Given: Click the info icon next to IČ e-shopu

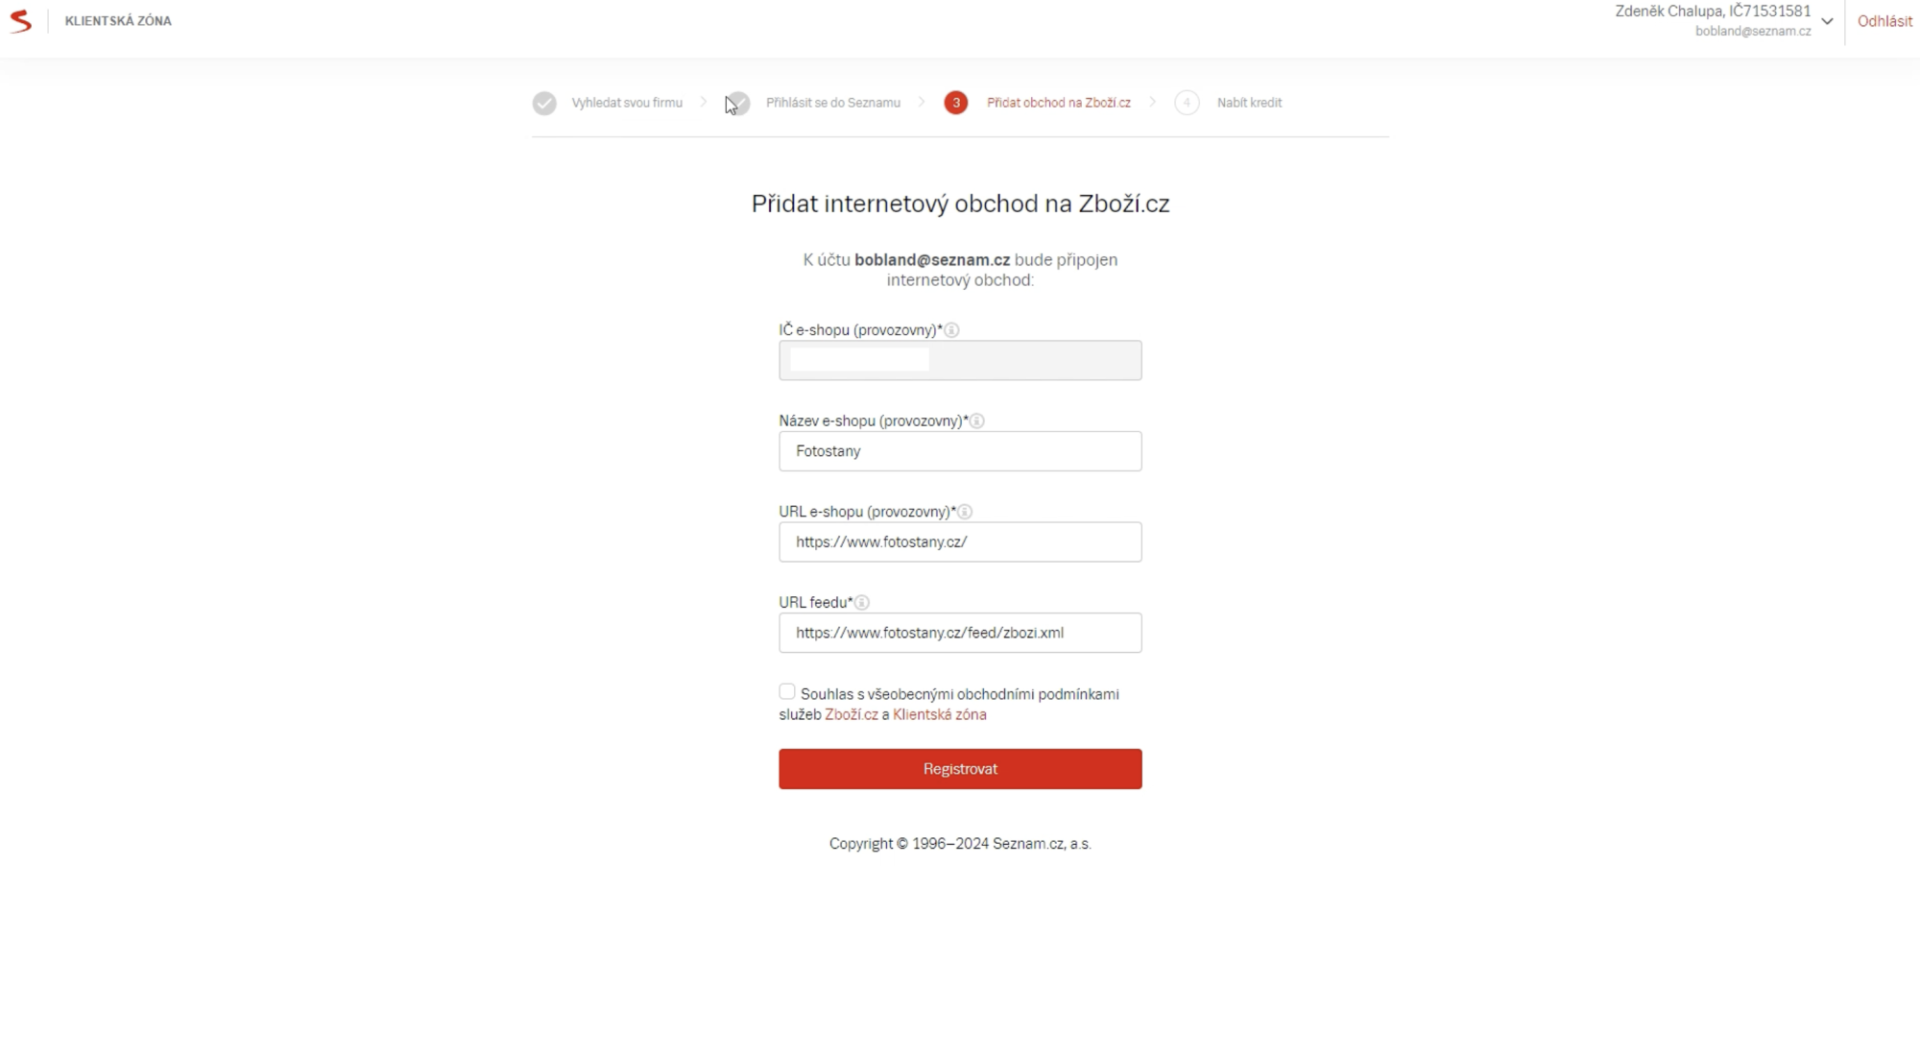Looking at the screenshot, I should coord(952,330).
